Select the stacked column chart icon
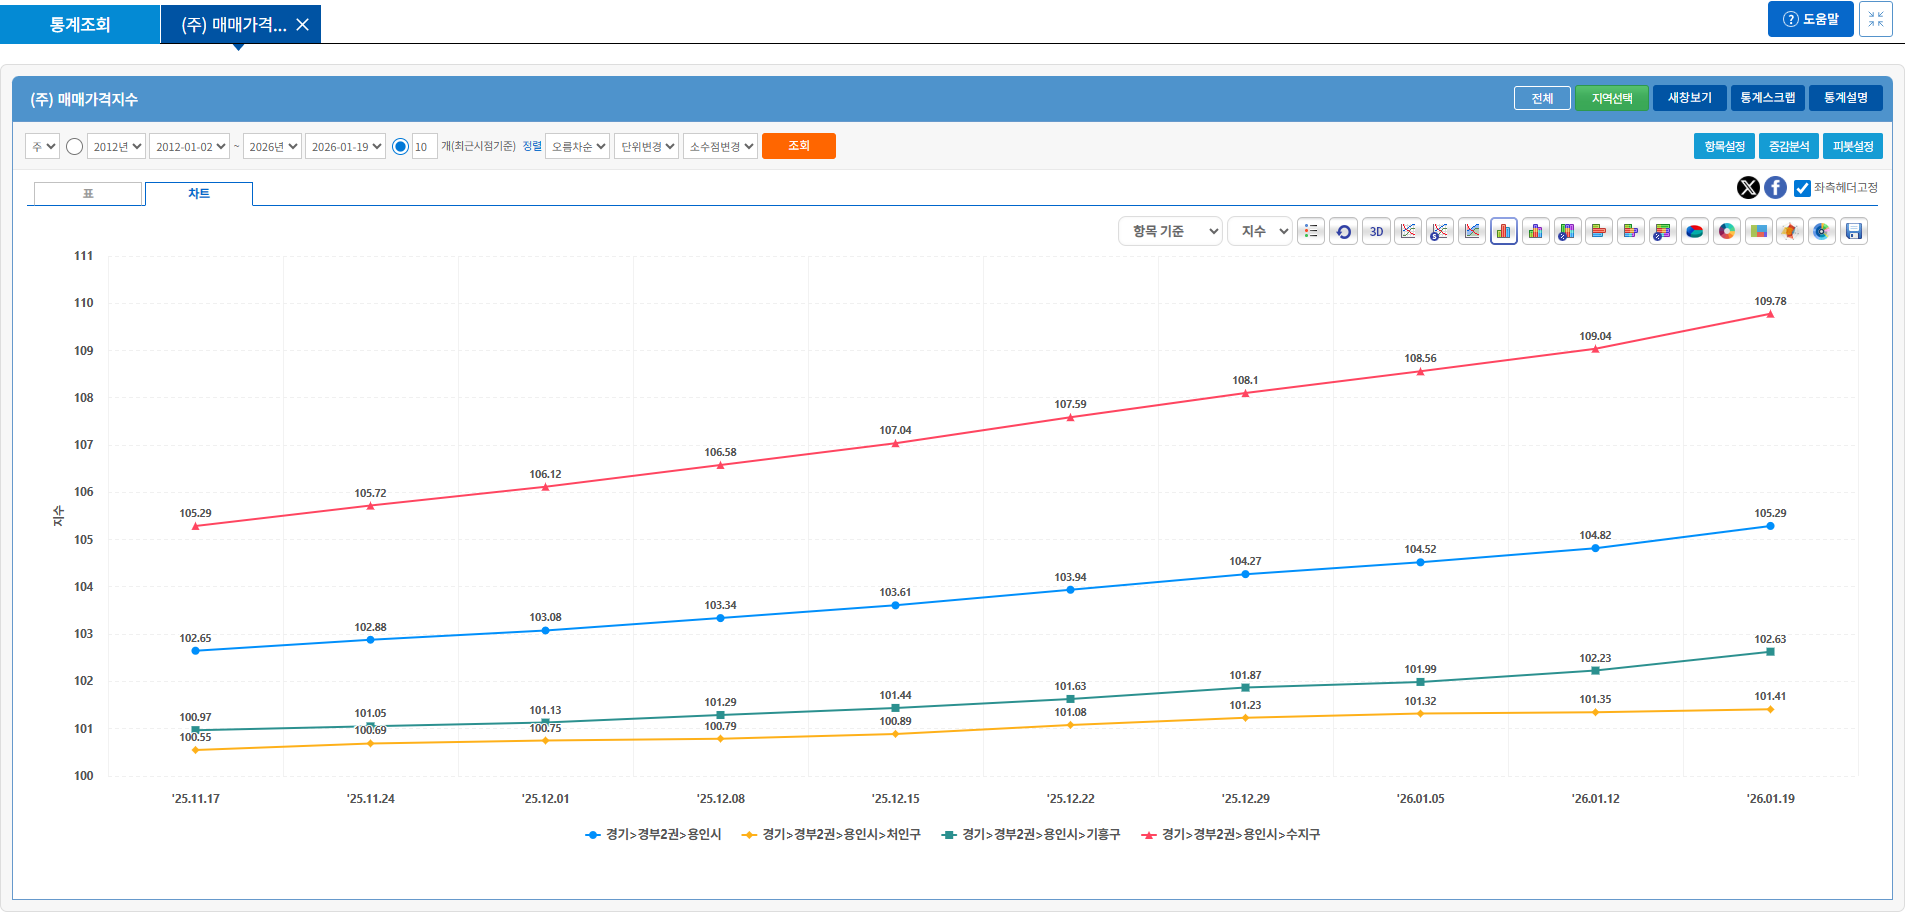Viewport: 1905px width, 916px height. pyautogui.click(x=1536, y=231)
